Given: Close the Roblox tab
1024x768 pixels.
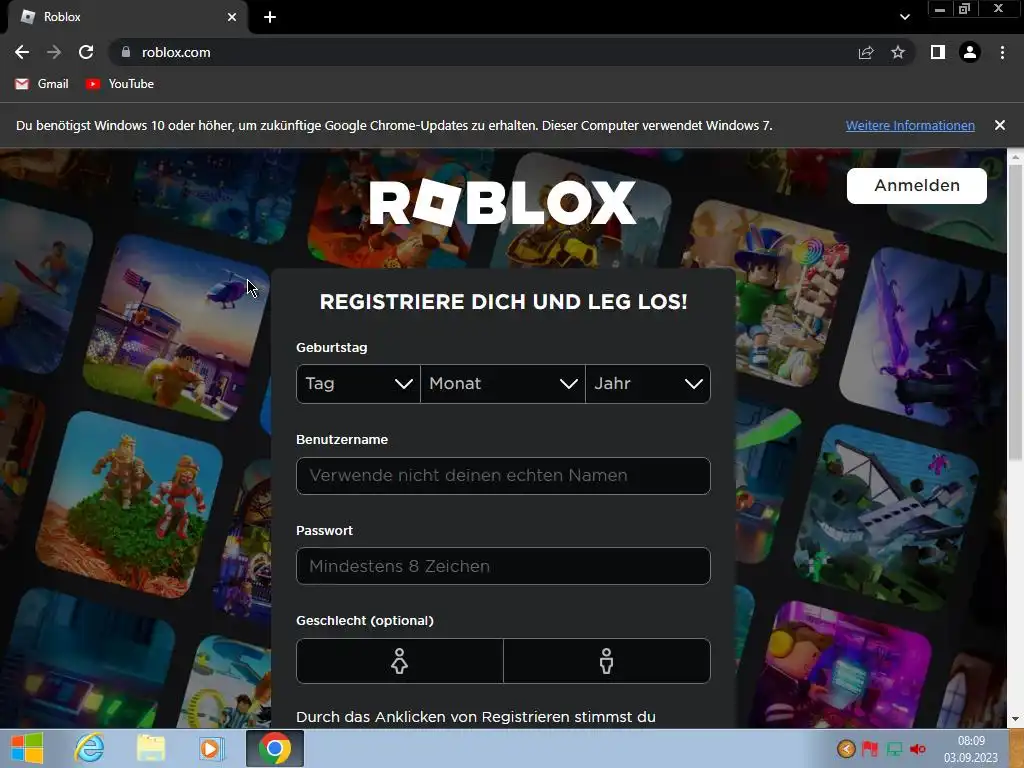Looking at the screenshot, I should pyautogui.click(x=232, y=17).
